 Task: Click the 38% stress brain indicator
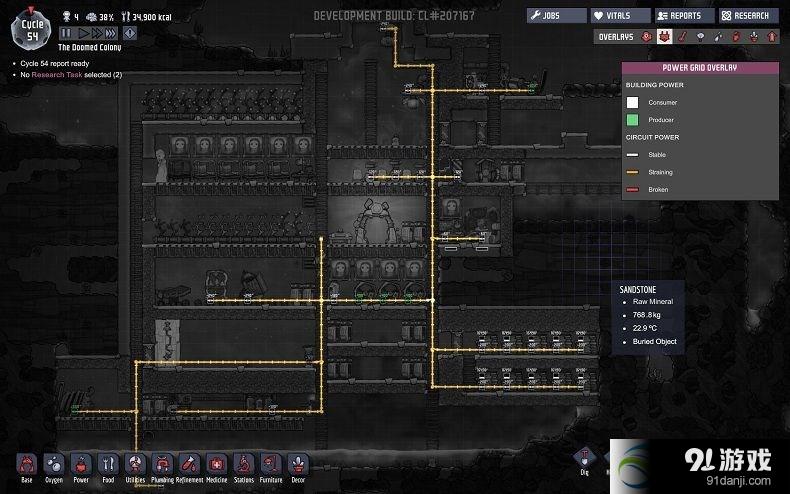(x=99, y=17)
